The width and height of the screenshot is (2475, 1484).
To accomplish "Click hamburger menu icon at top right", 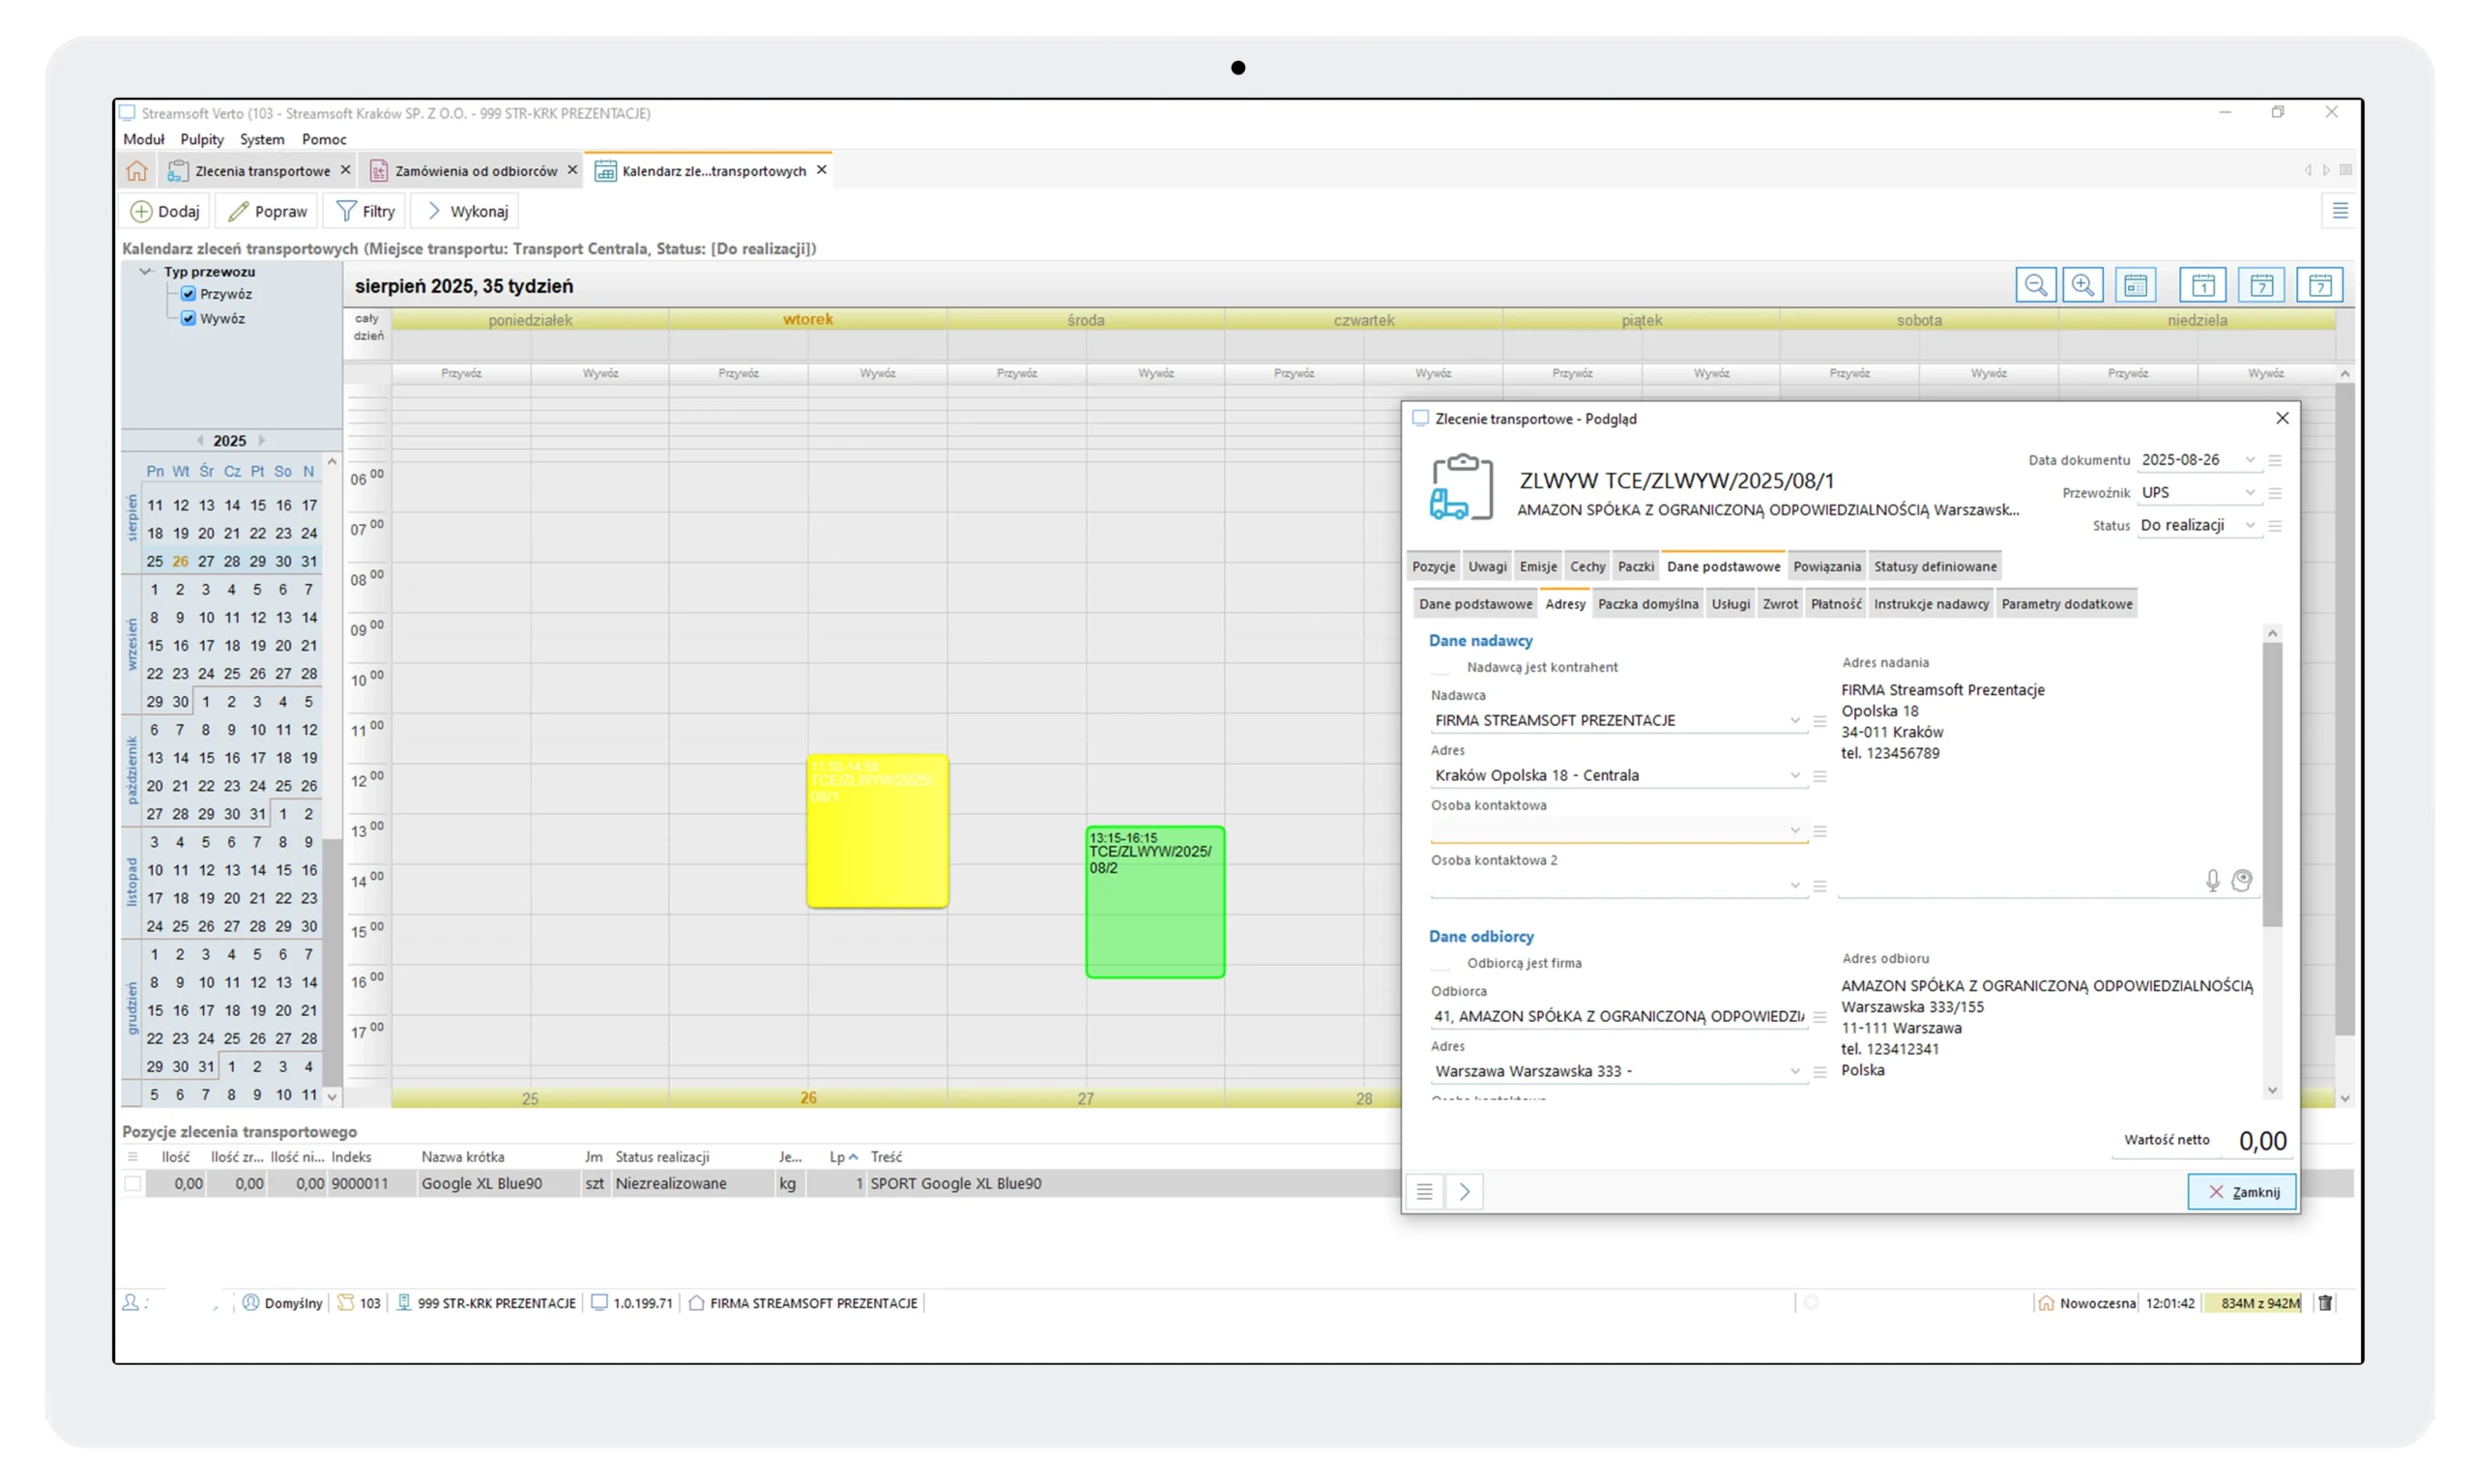I will click(x=2339, y=211).
